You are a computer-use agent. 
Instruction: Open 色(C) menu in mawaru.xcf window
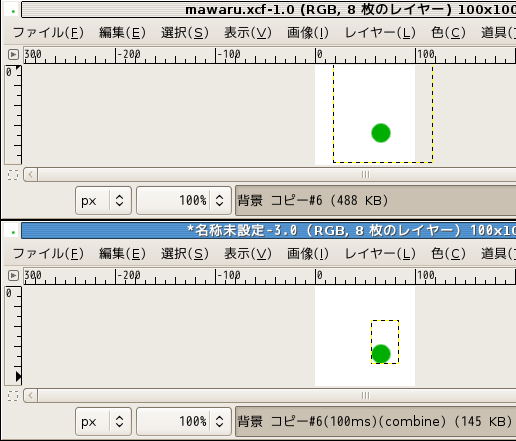448,33
